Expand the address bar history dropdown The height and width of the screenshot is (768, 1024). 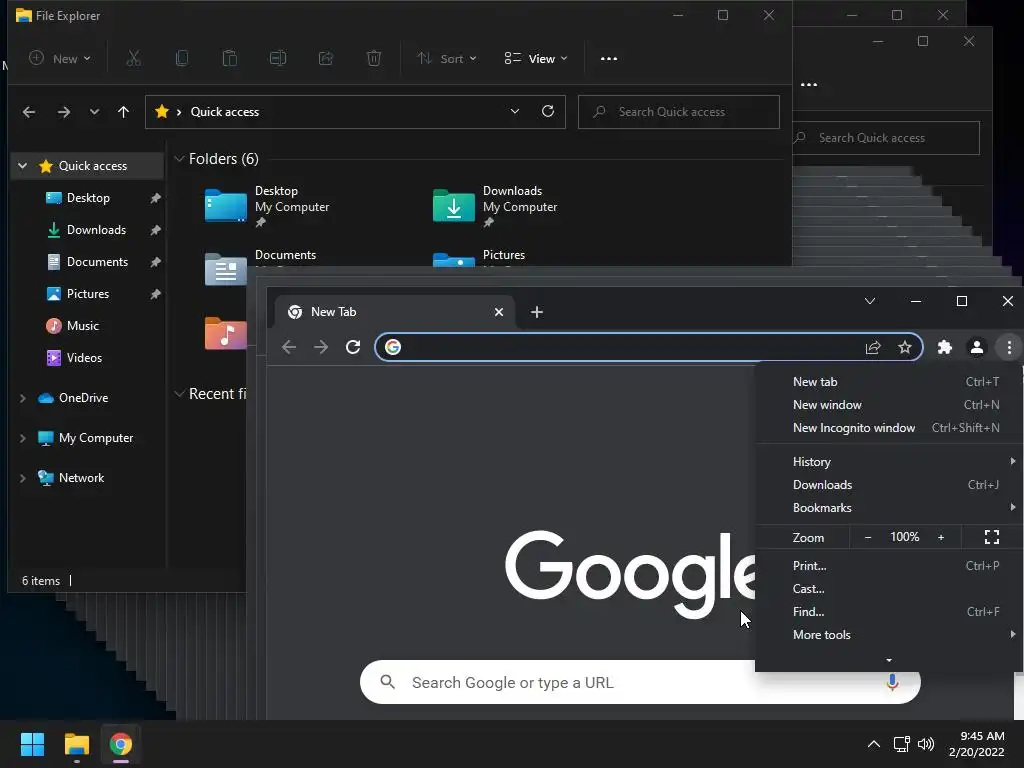pyautogui.click(x=515, y=111)
